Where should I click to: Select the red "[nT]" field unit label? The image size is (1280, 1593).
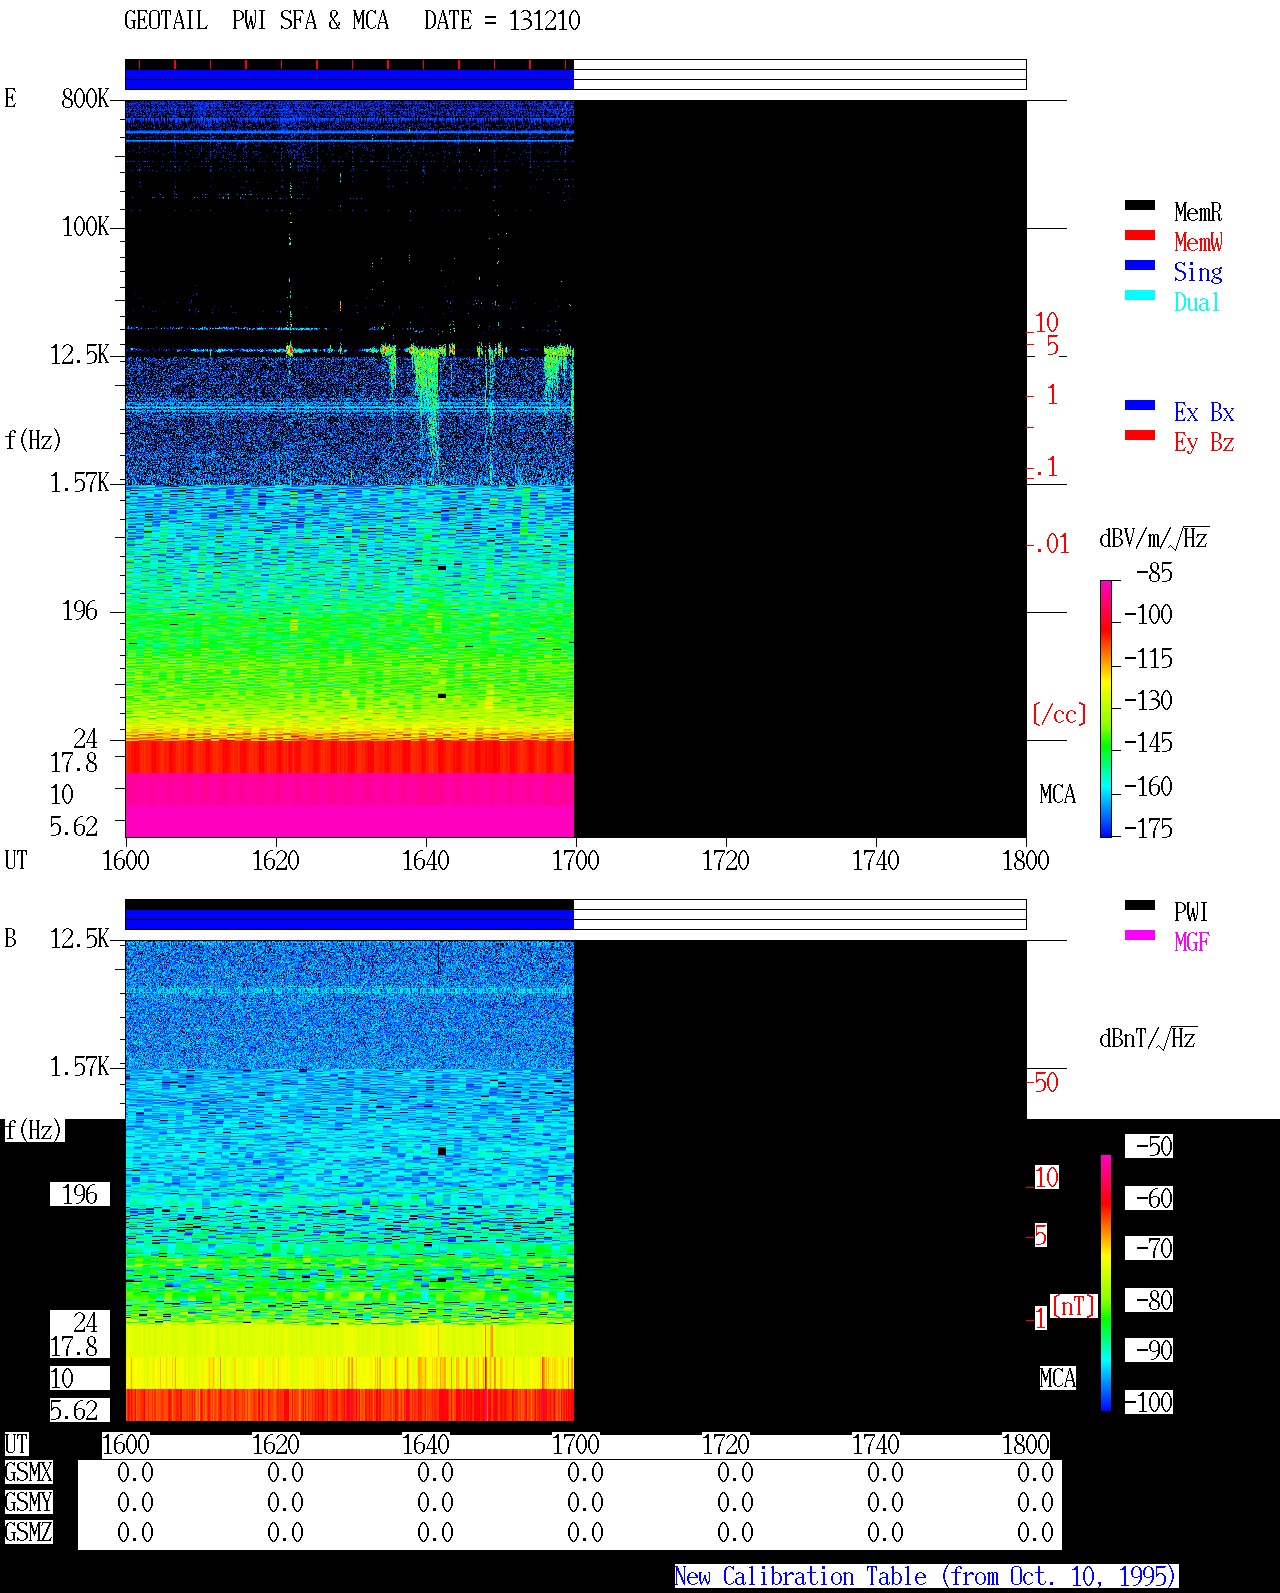pos(1074,1306)
